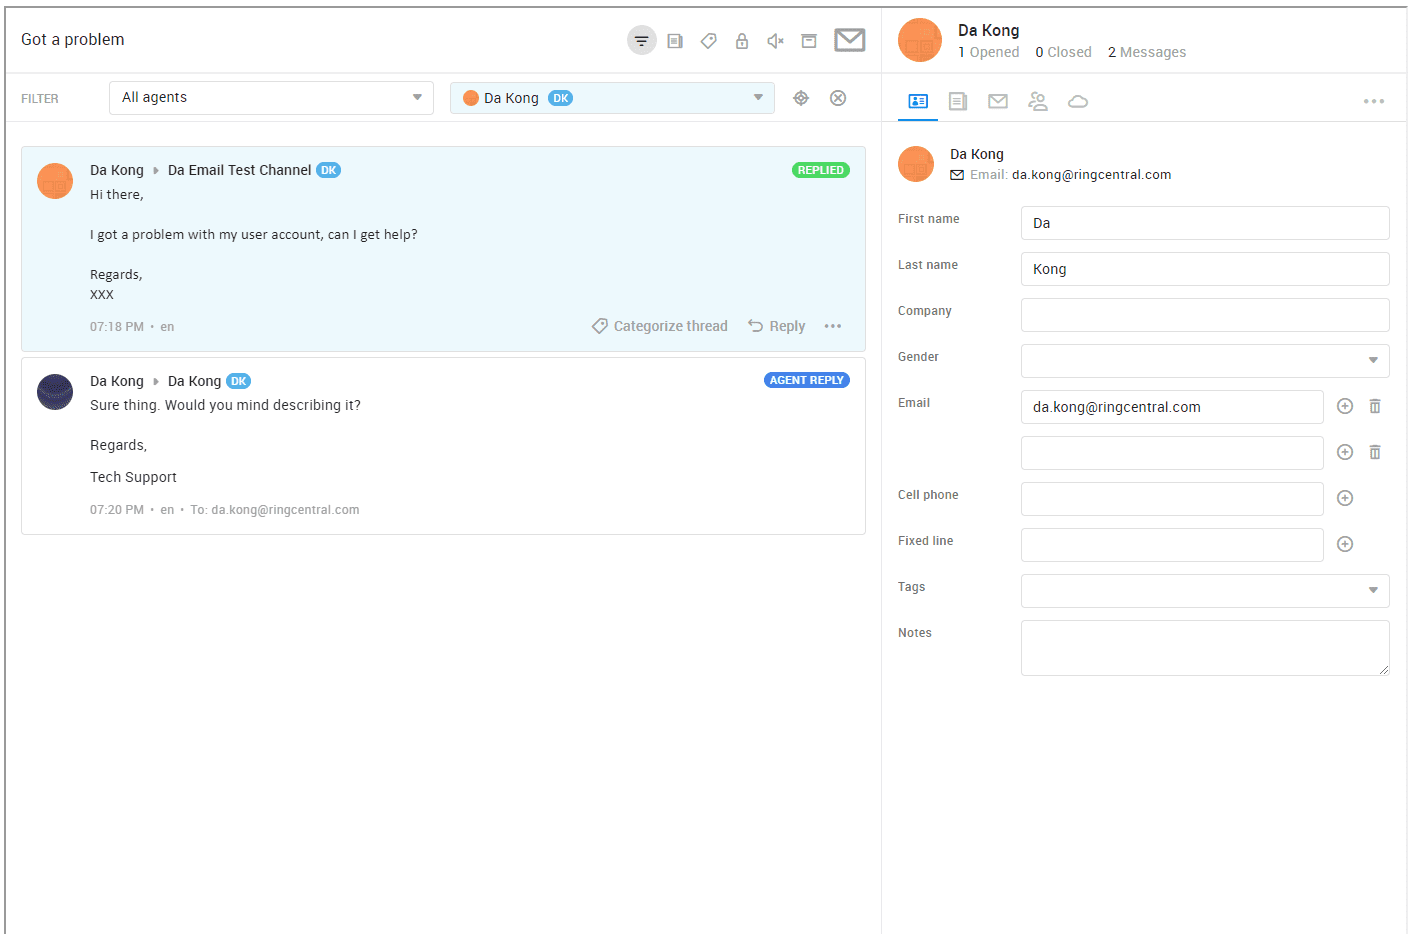The image size is (1411, 934).
Task: Expand the Gender dropdown
Action: (x=1204, y=361)
